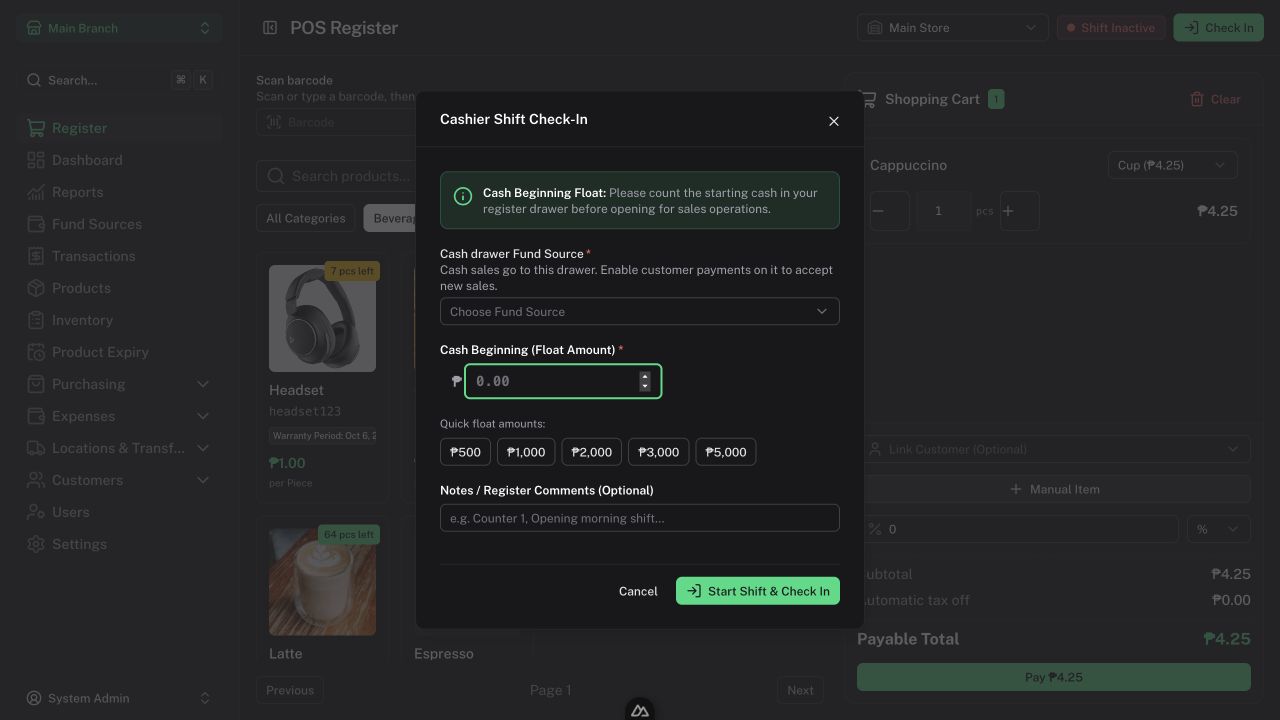Go to the Next page

[800, 690]
